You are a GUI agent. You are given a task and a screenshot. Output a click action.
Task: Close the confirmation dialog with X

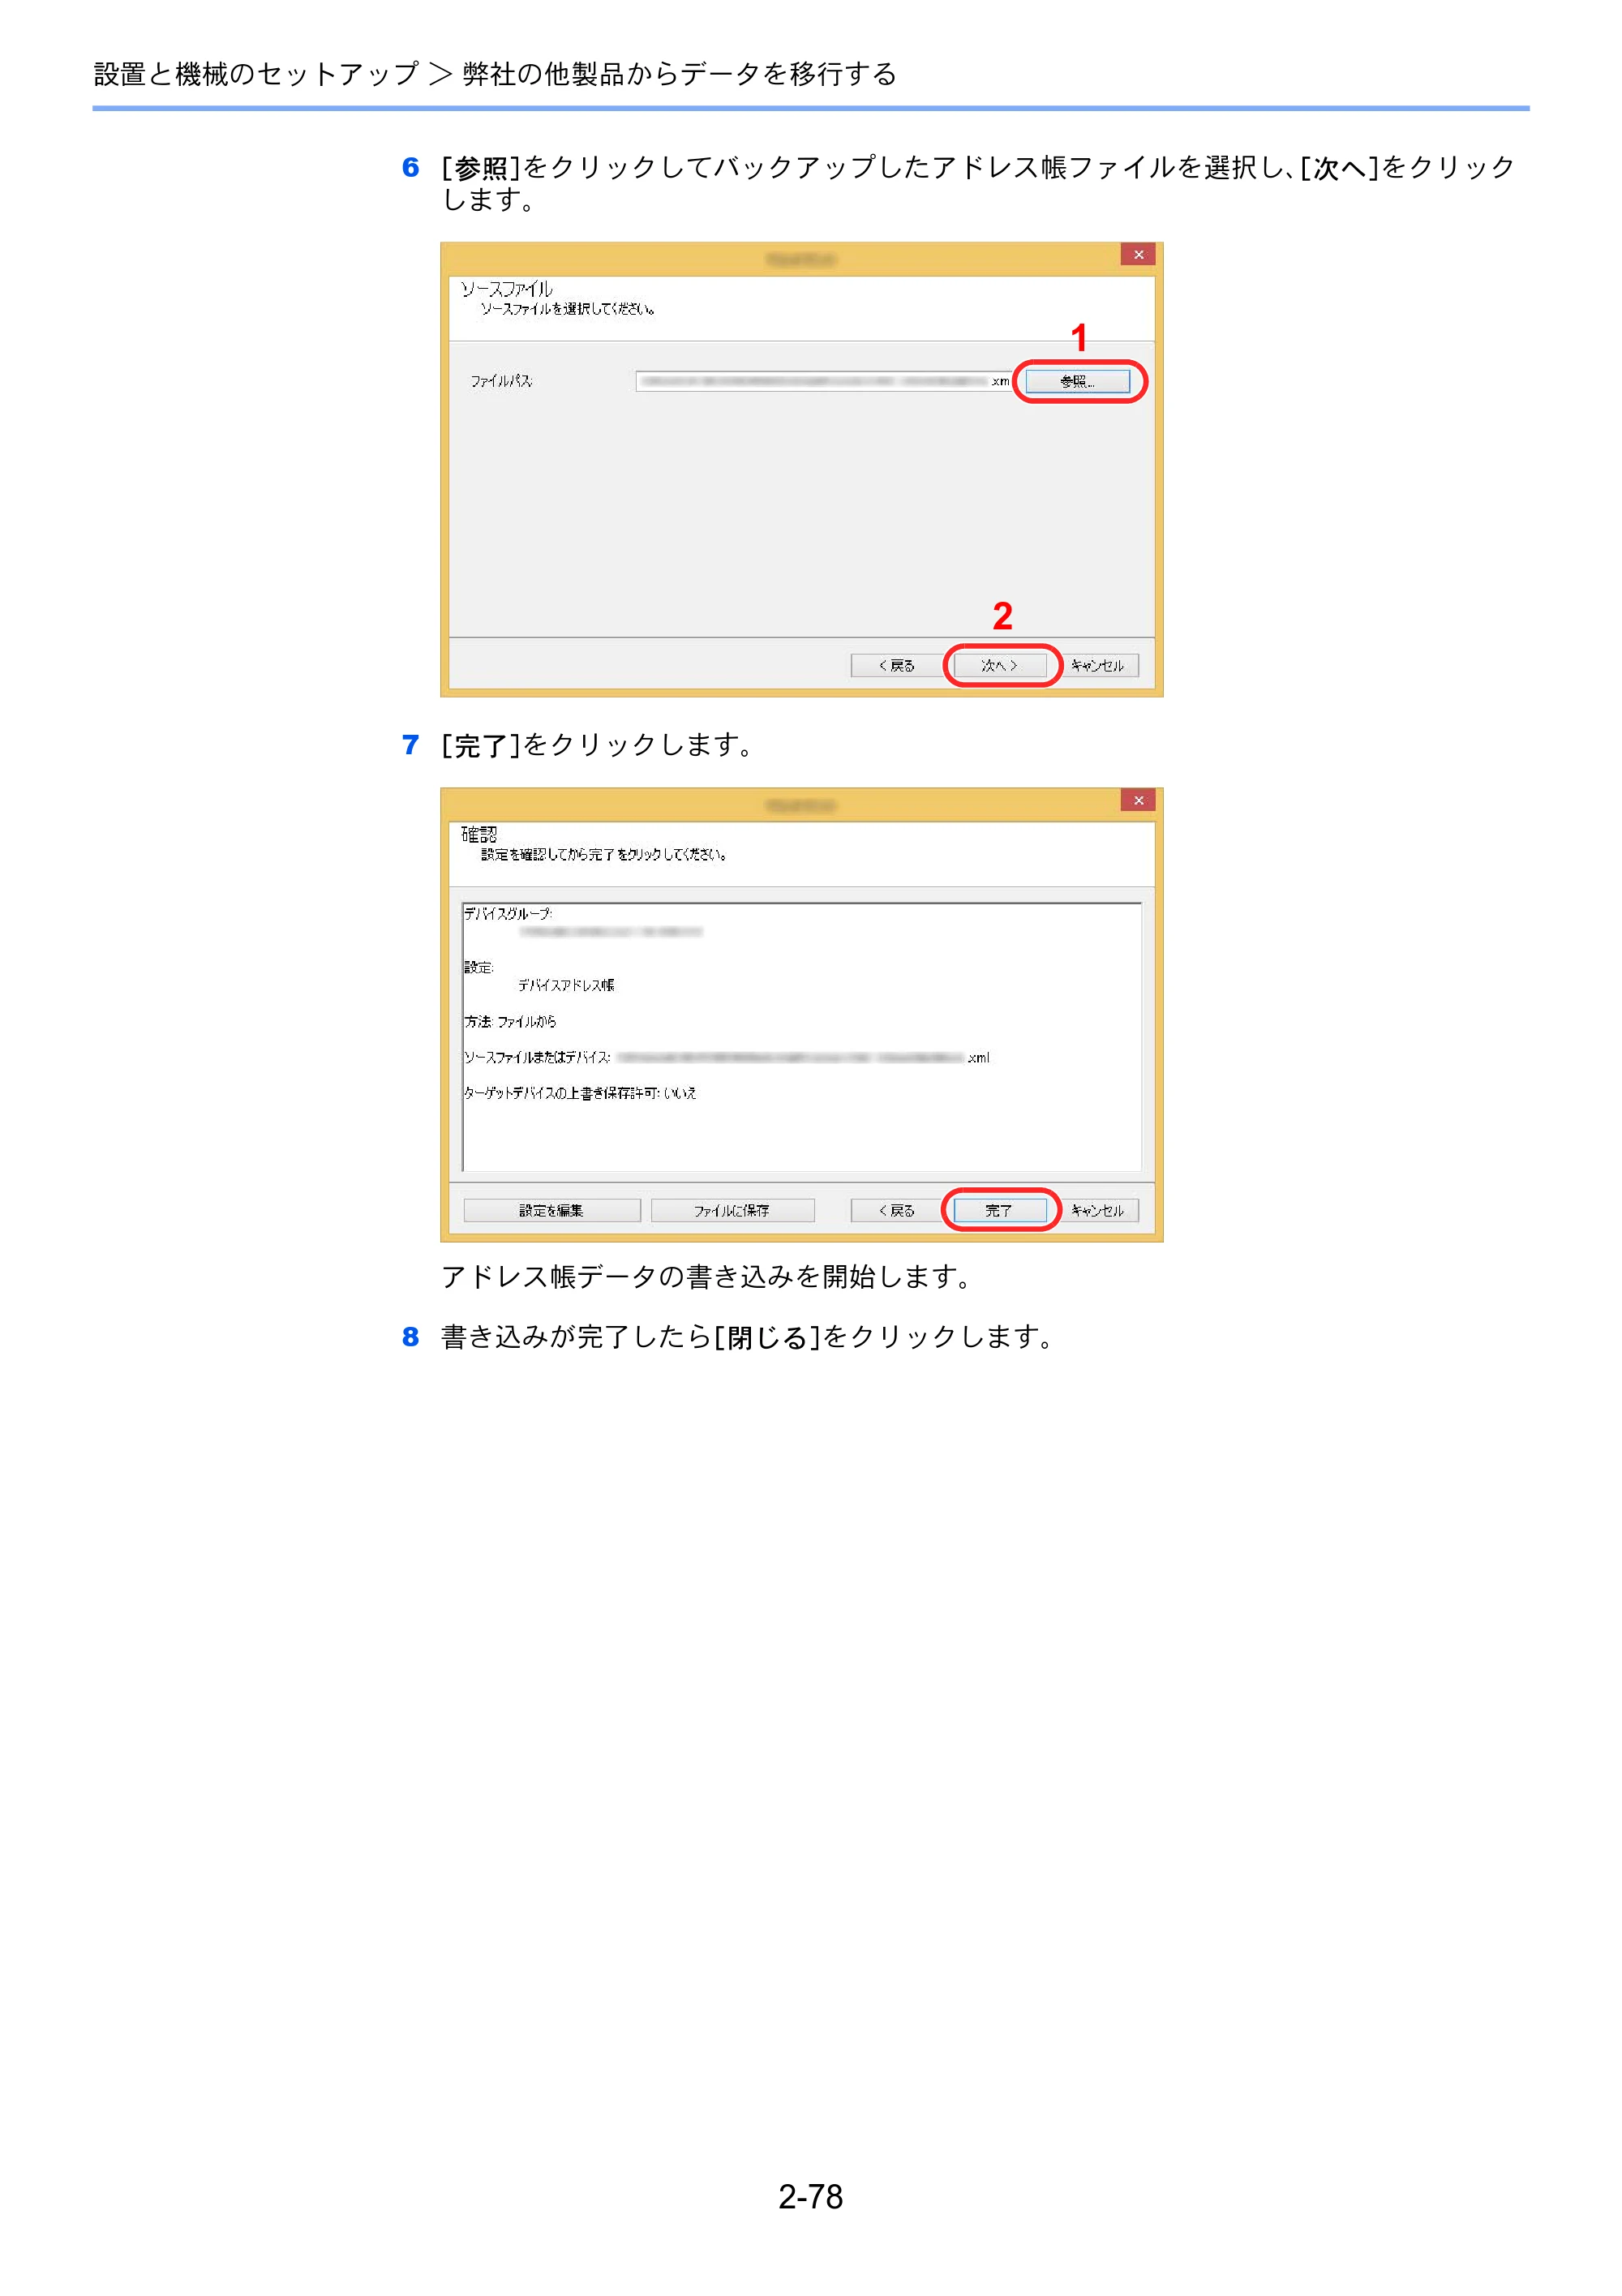[x=1138, y=800]
